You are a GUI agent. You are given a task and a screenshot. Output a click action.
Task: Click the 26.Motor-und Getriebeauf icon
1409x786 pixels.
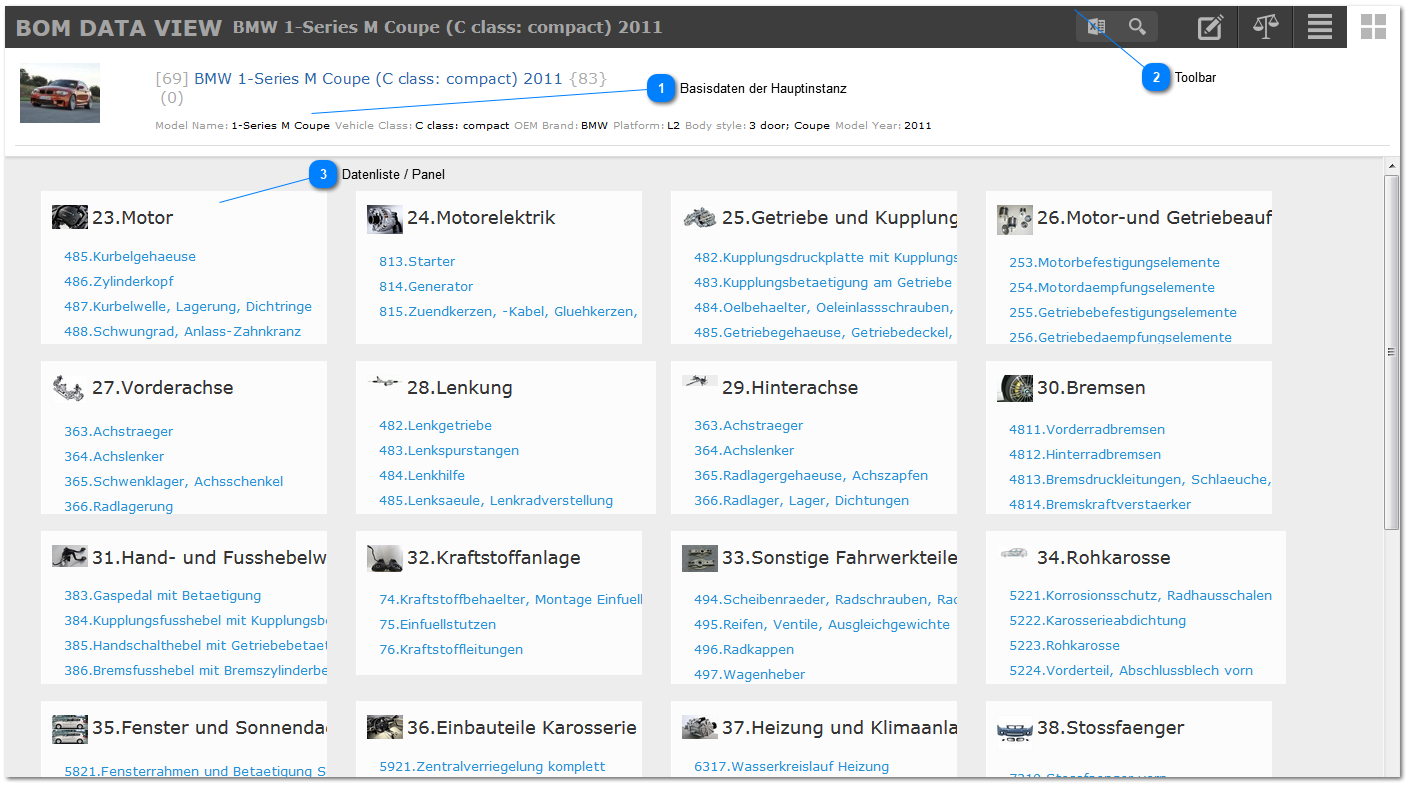tap(1015, 219)
